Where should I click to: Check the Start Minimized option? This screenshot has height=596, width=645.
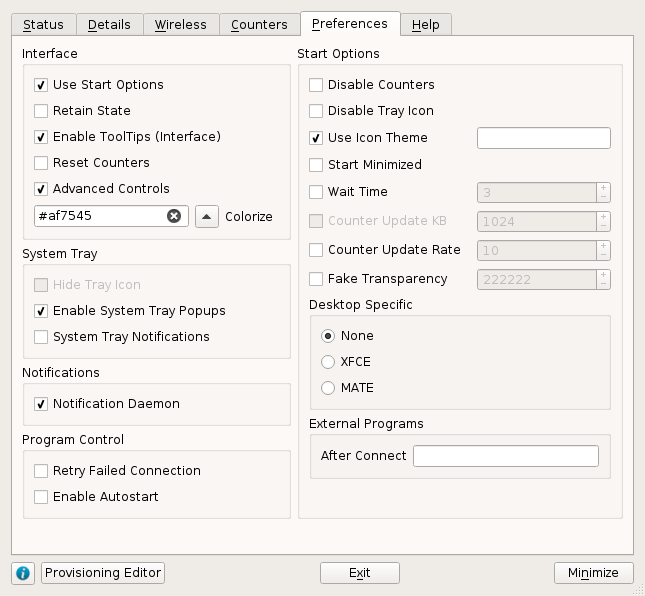pyautogui.click(x=316, y=165)
